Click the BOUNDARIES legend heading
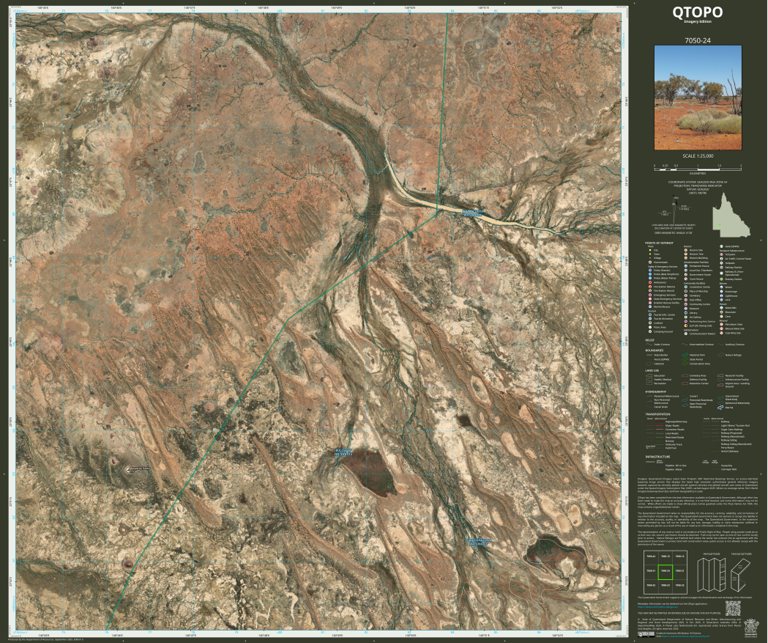This screenshot has height=643, width=768. point(654,350)
